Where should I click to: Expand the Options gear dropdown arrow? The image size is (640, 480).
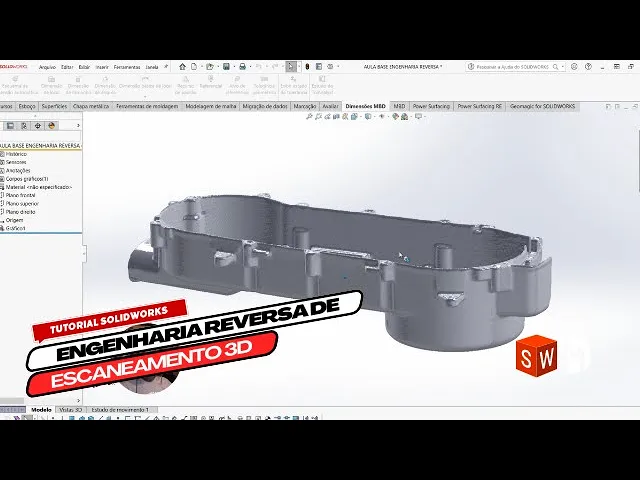pyautogui.click(x=338, y=67)
